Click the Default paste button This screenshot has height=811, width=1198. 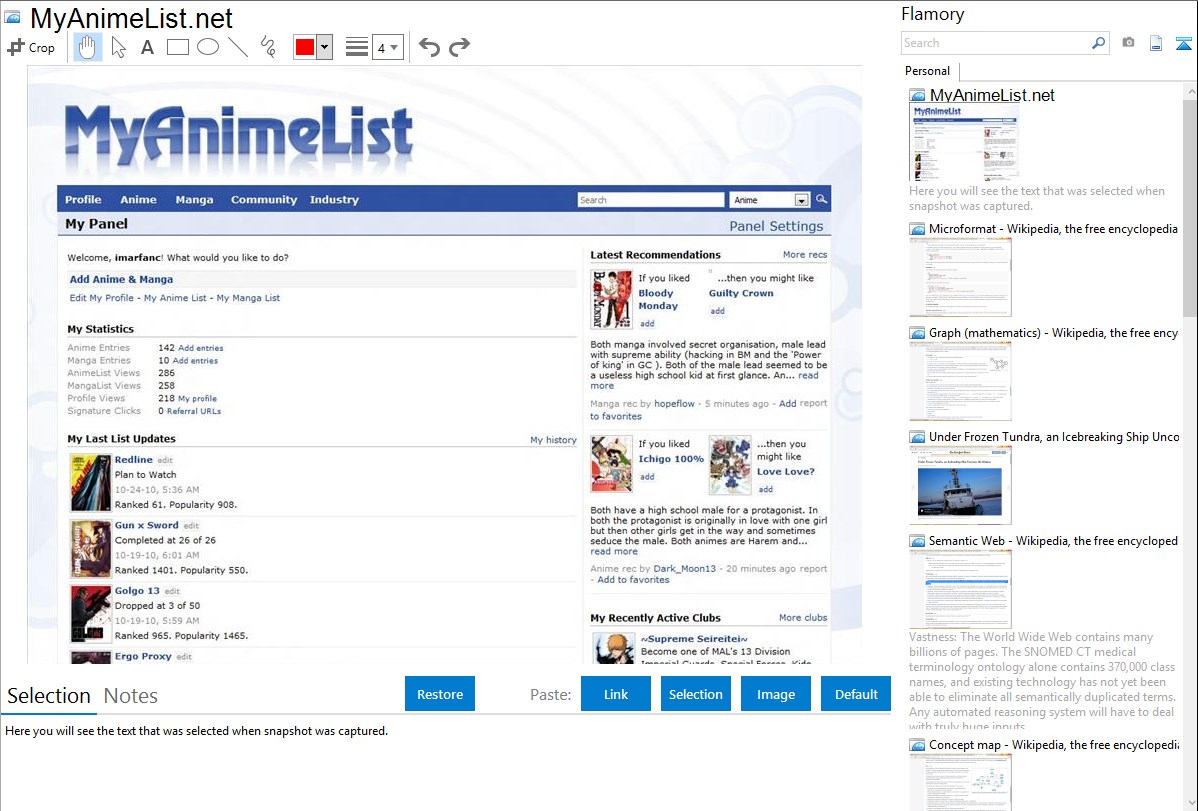(x=856, y=694)
